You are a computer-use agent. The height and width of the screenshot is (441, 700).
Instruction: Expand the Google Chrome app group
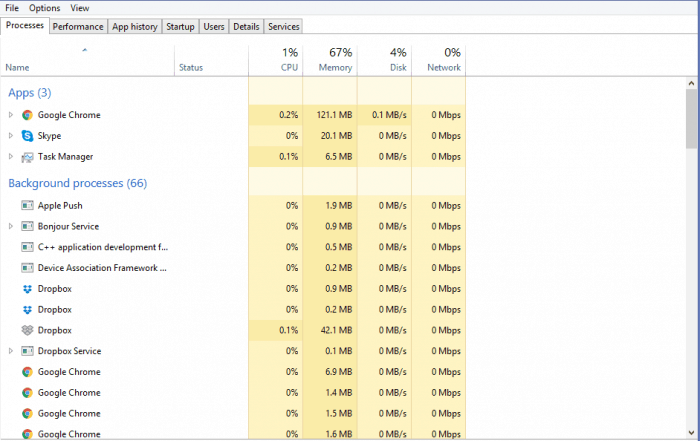coord(11,115)
